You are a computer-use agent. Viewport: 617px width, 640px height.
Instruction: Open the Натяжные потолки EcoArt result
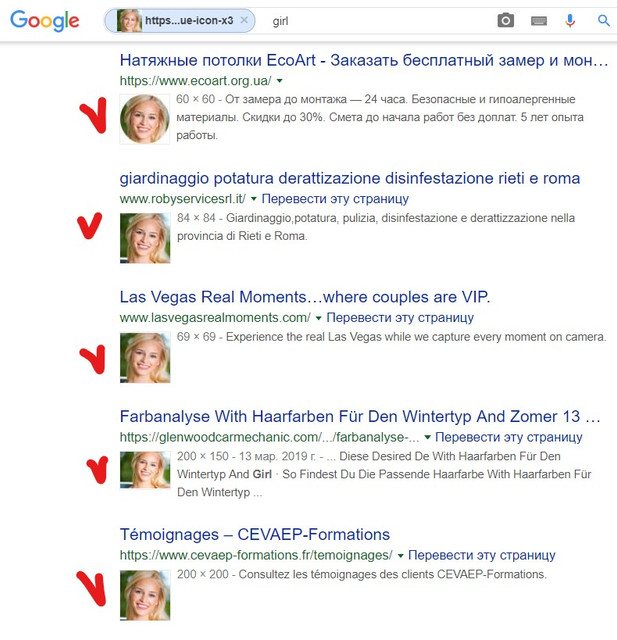pyautogui.click(x=364, y=60)
